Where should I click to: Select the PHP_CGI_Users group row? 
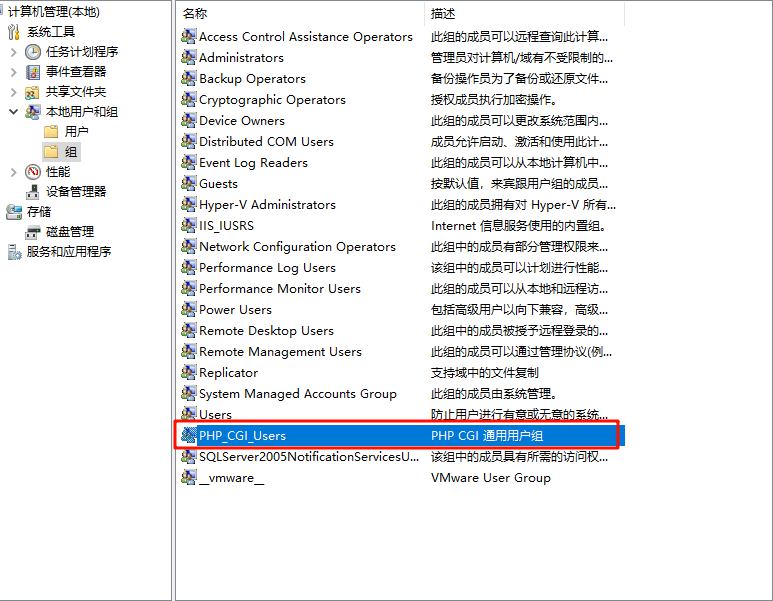tap(242, 436)
